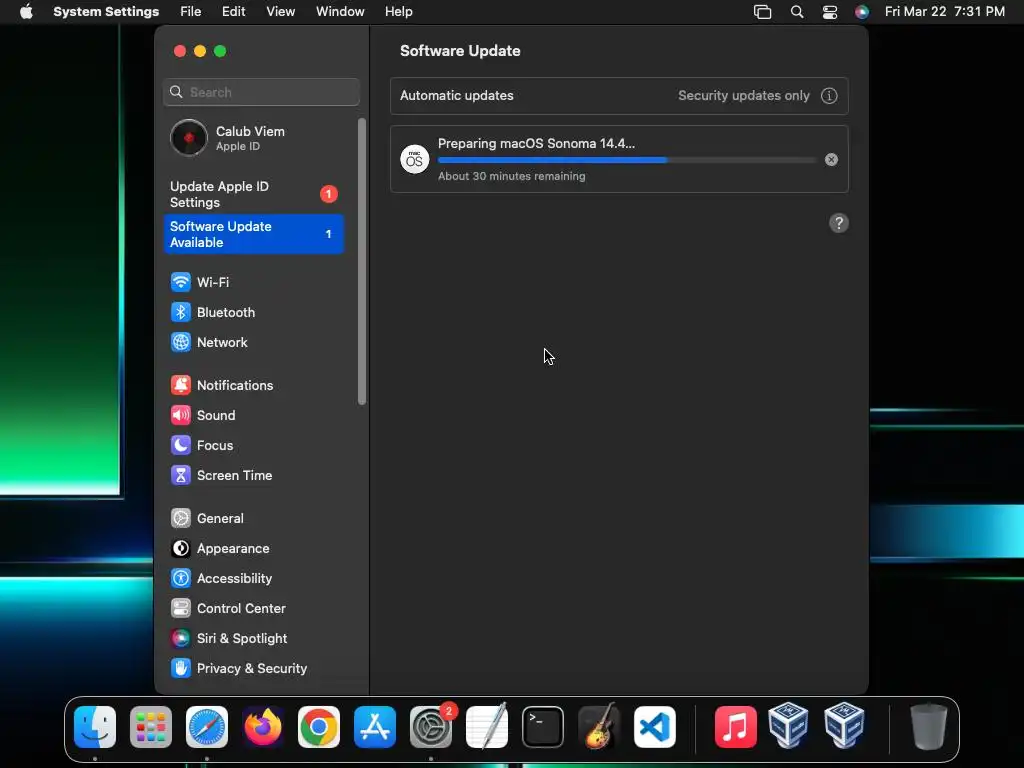This screenshot has width=1024, height=768.
Task: Open the Edit menu
Action: (x=233, y=12)
